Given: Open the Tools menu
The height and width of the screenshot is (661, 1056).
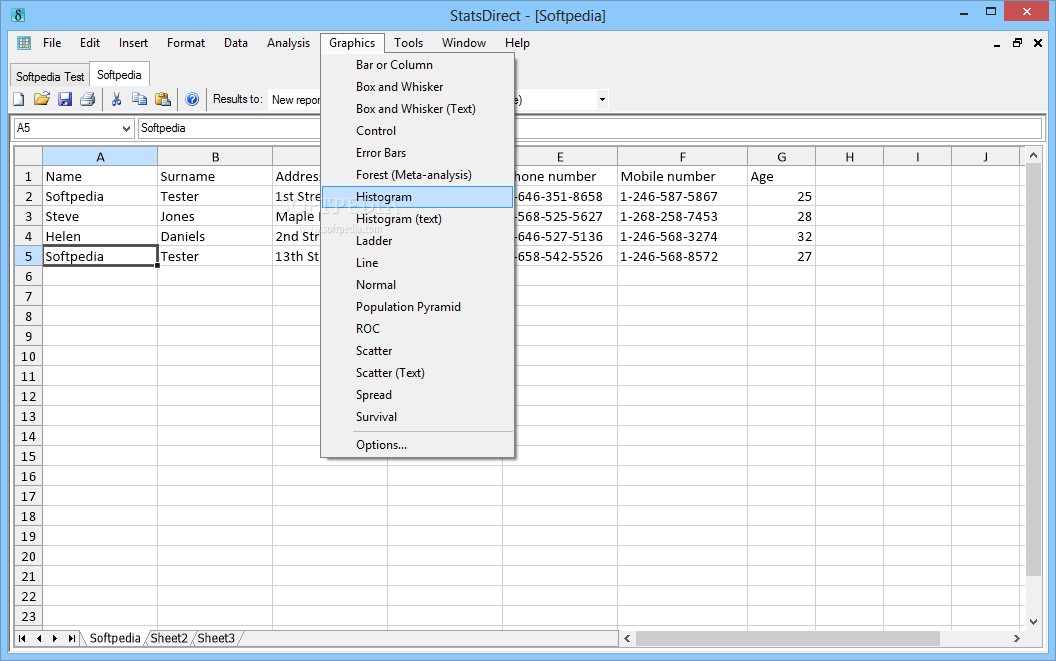Looking at the screenshot, I should coord(409,43).
